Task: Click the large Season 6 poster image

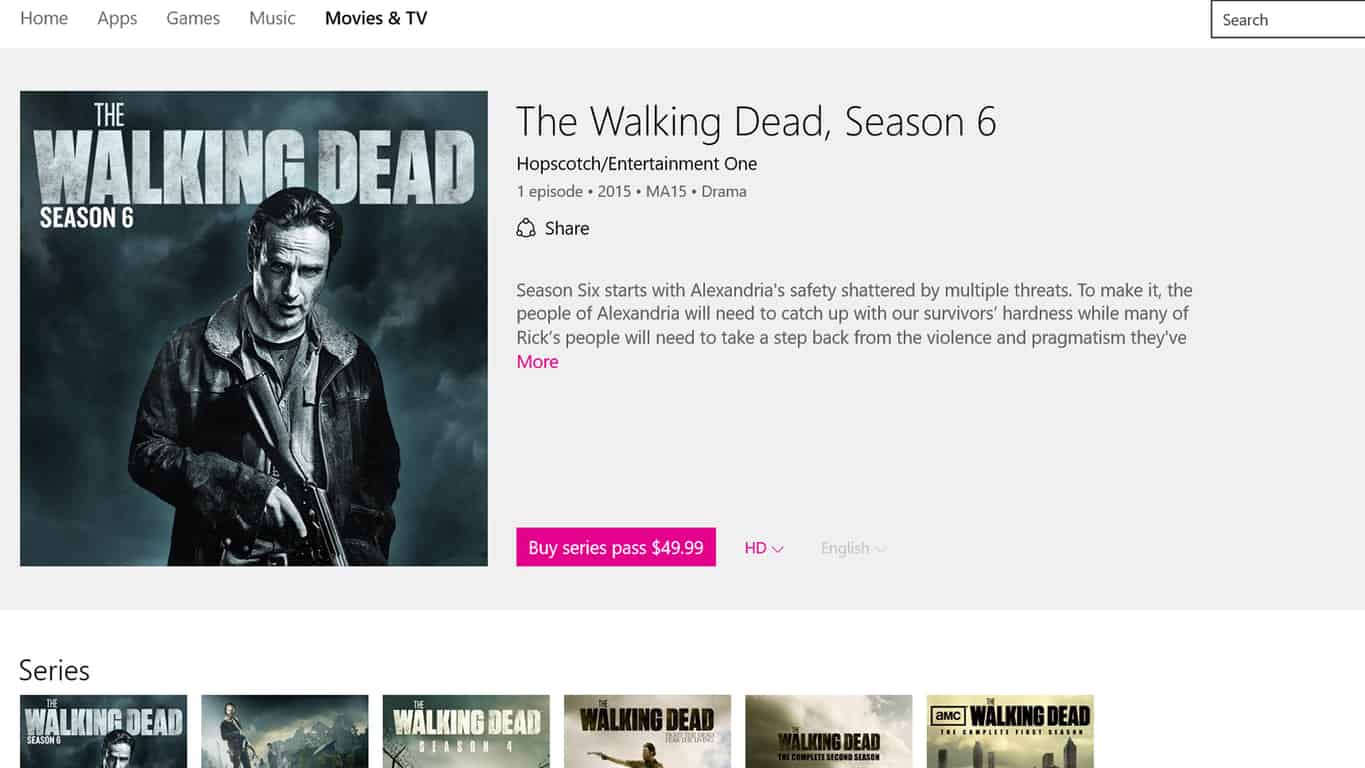Action: coord(254,328)
